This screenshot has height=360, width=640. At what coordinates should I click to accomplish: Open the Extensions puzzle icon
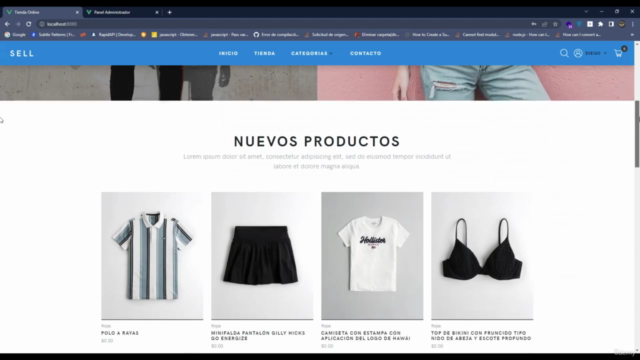[x=600, y=24]
